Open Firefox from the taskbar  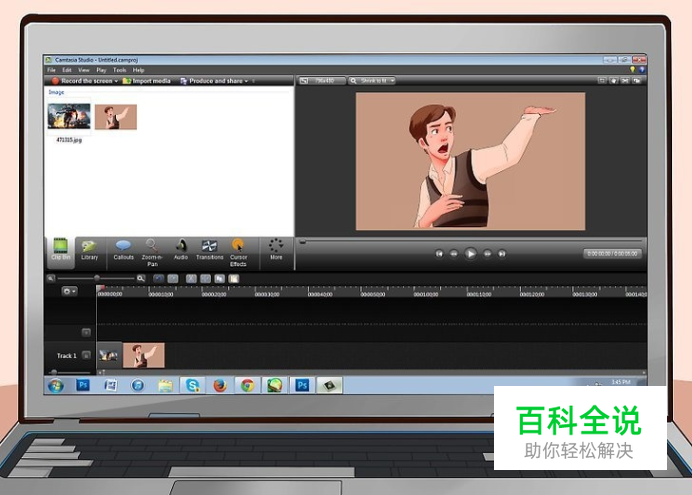(x=220, y=386)
